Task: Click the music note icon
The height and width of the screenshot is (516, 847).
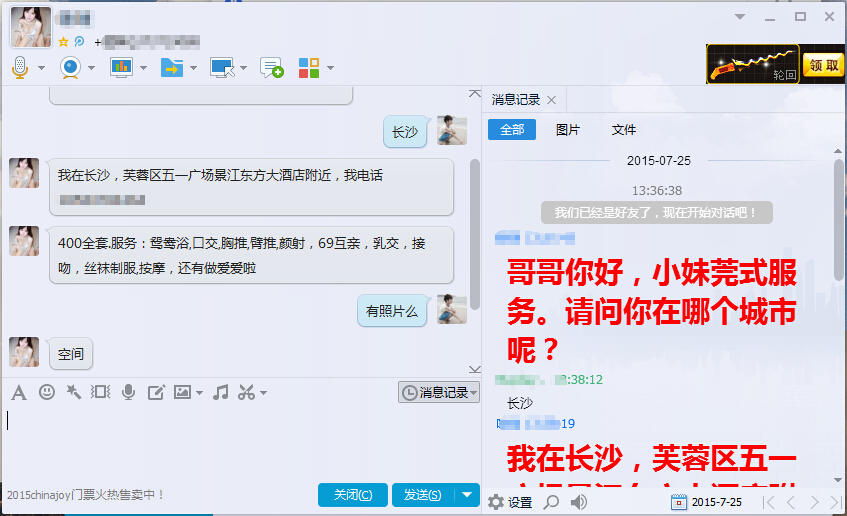Action: (x=220, y=392)
